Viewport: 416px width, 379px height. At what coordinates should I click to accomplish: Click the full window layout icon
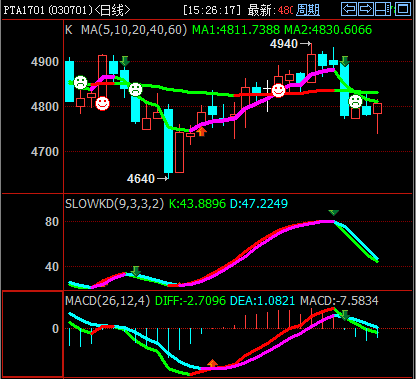point(403,9)
